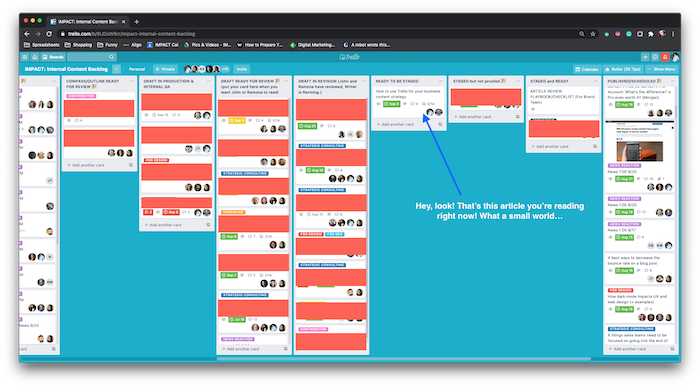The height and width of the screenshot is (388, 700).
Task: Click the Personal team button
Action: click(x=137, y=69)
